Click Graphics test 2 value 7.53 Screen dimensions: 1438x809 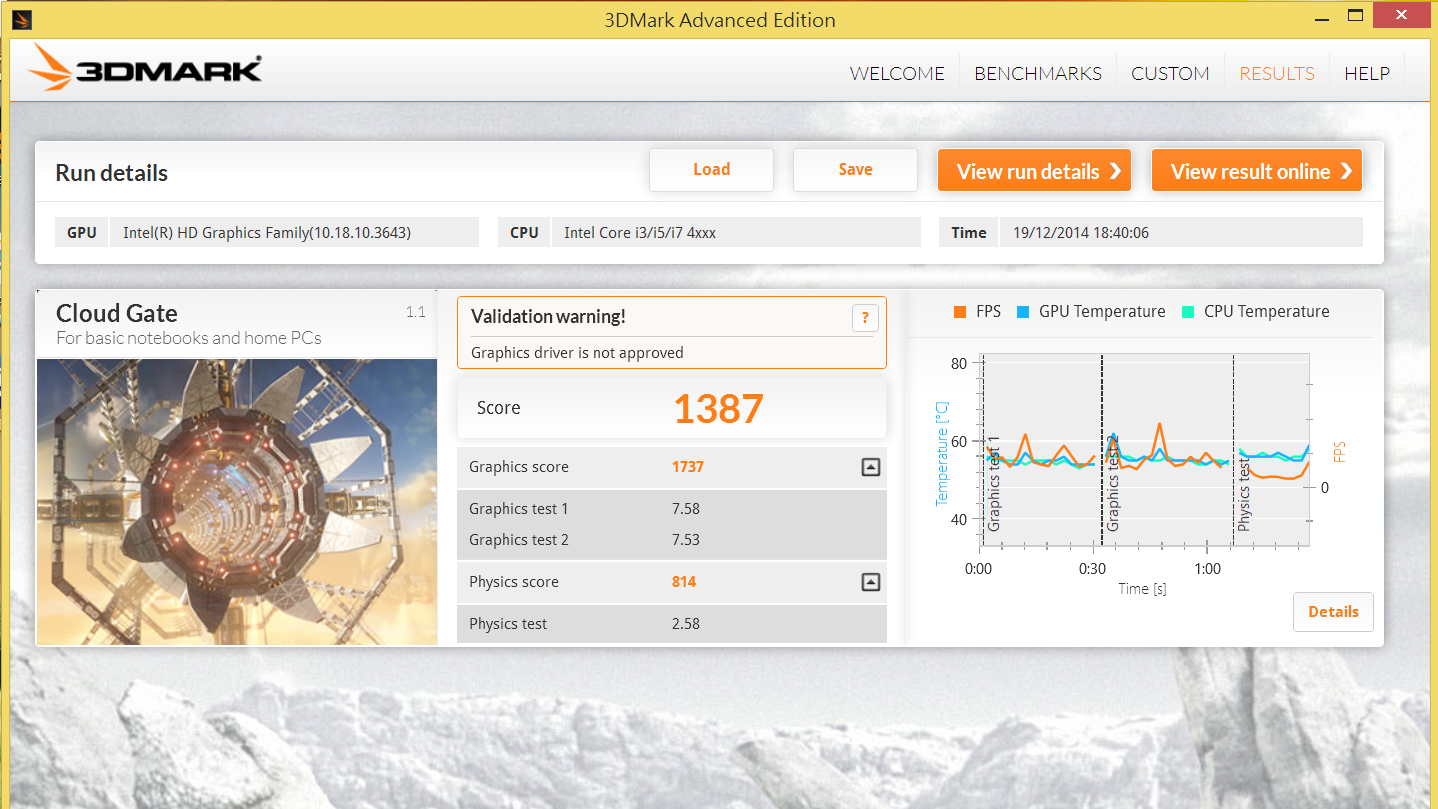[686, 540]
